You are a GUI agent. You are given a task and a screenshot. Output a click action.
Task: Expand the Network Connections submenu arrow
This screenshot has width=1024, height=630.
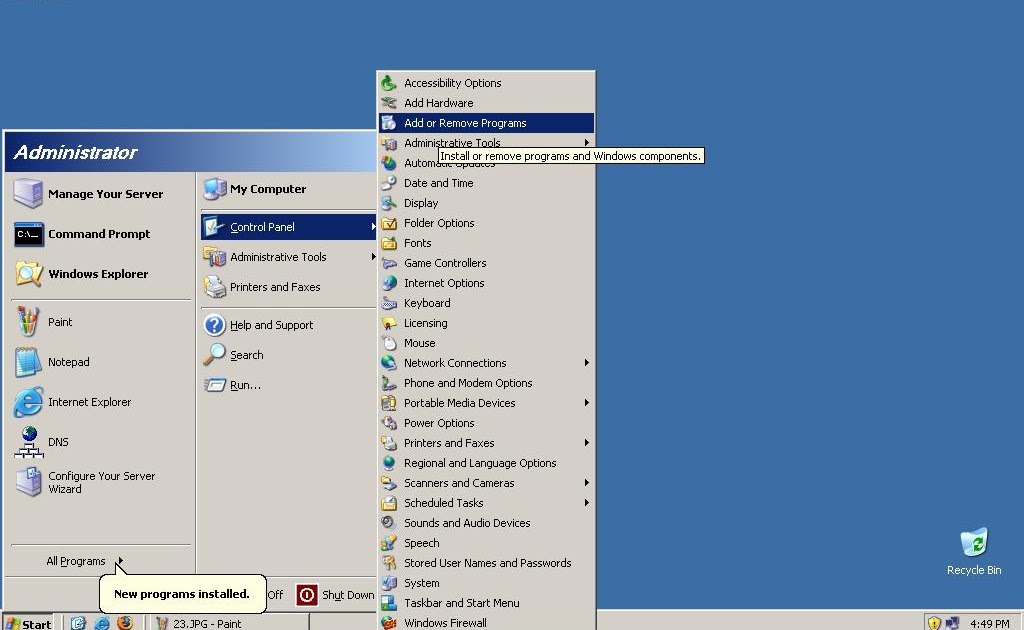coord(586,362)
